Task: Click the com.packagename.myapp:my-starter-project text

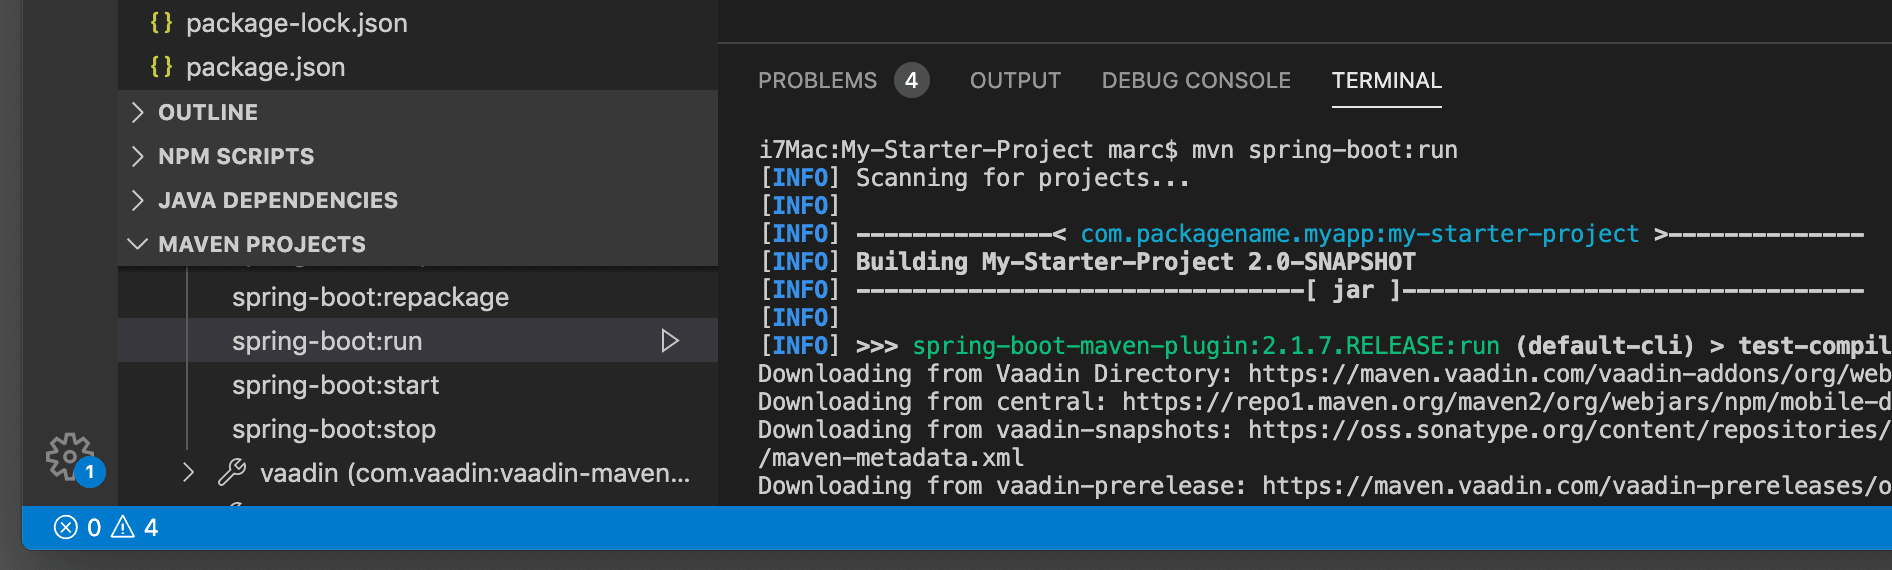Action: pyautogui.click(x=1360, y=234)
